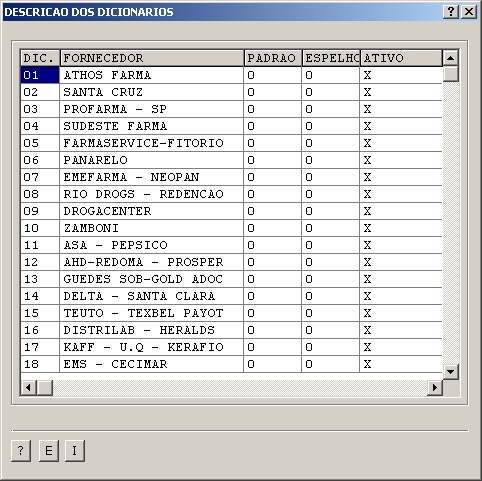Screen dimensions: 482x481
Task: Select the DELTA - SANTA CLARA cell
Action: pos(152,296)
